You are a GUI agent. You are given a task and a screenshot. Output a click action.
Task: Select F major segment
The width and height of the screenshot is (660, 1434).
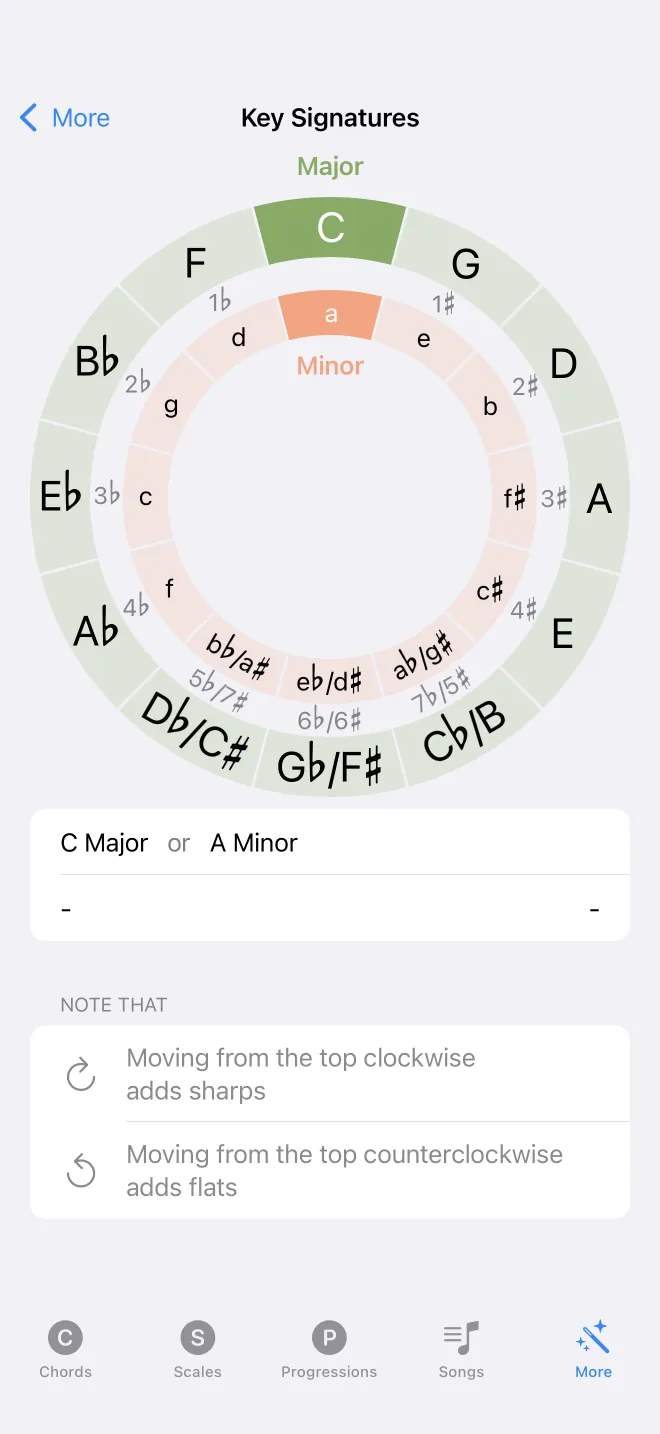click(x=195, y=264)
